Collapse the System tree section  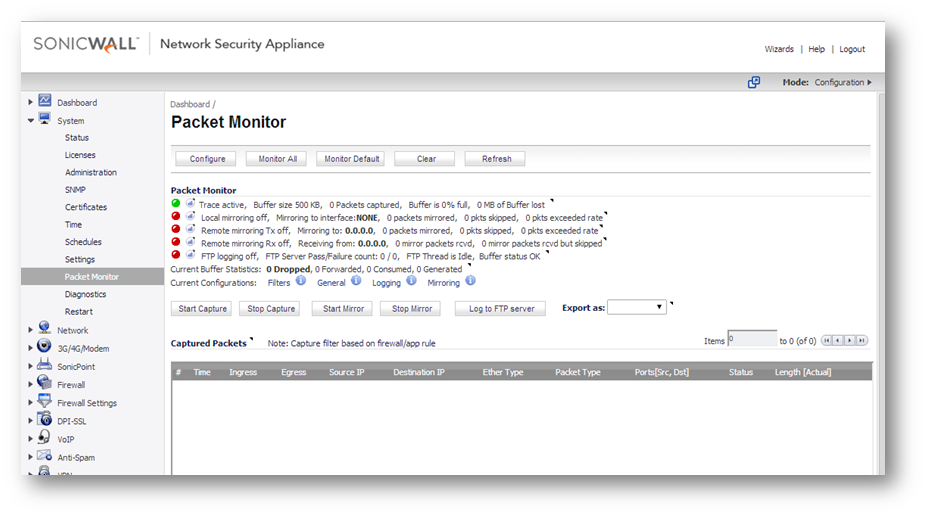click(x=31, y=121)
